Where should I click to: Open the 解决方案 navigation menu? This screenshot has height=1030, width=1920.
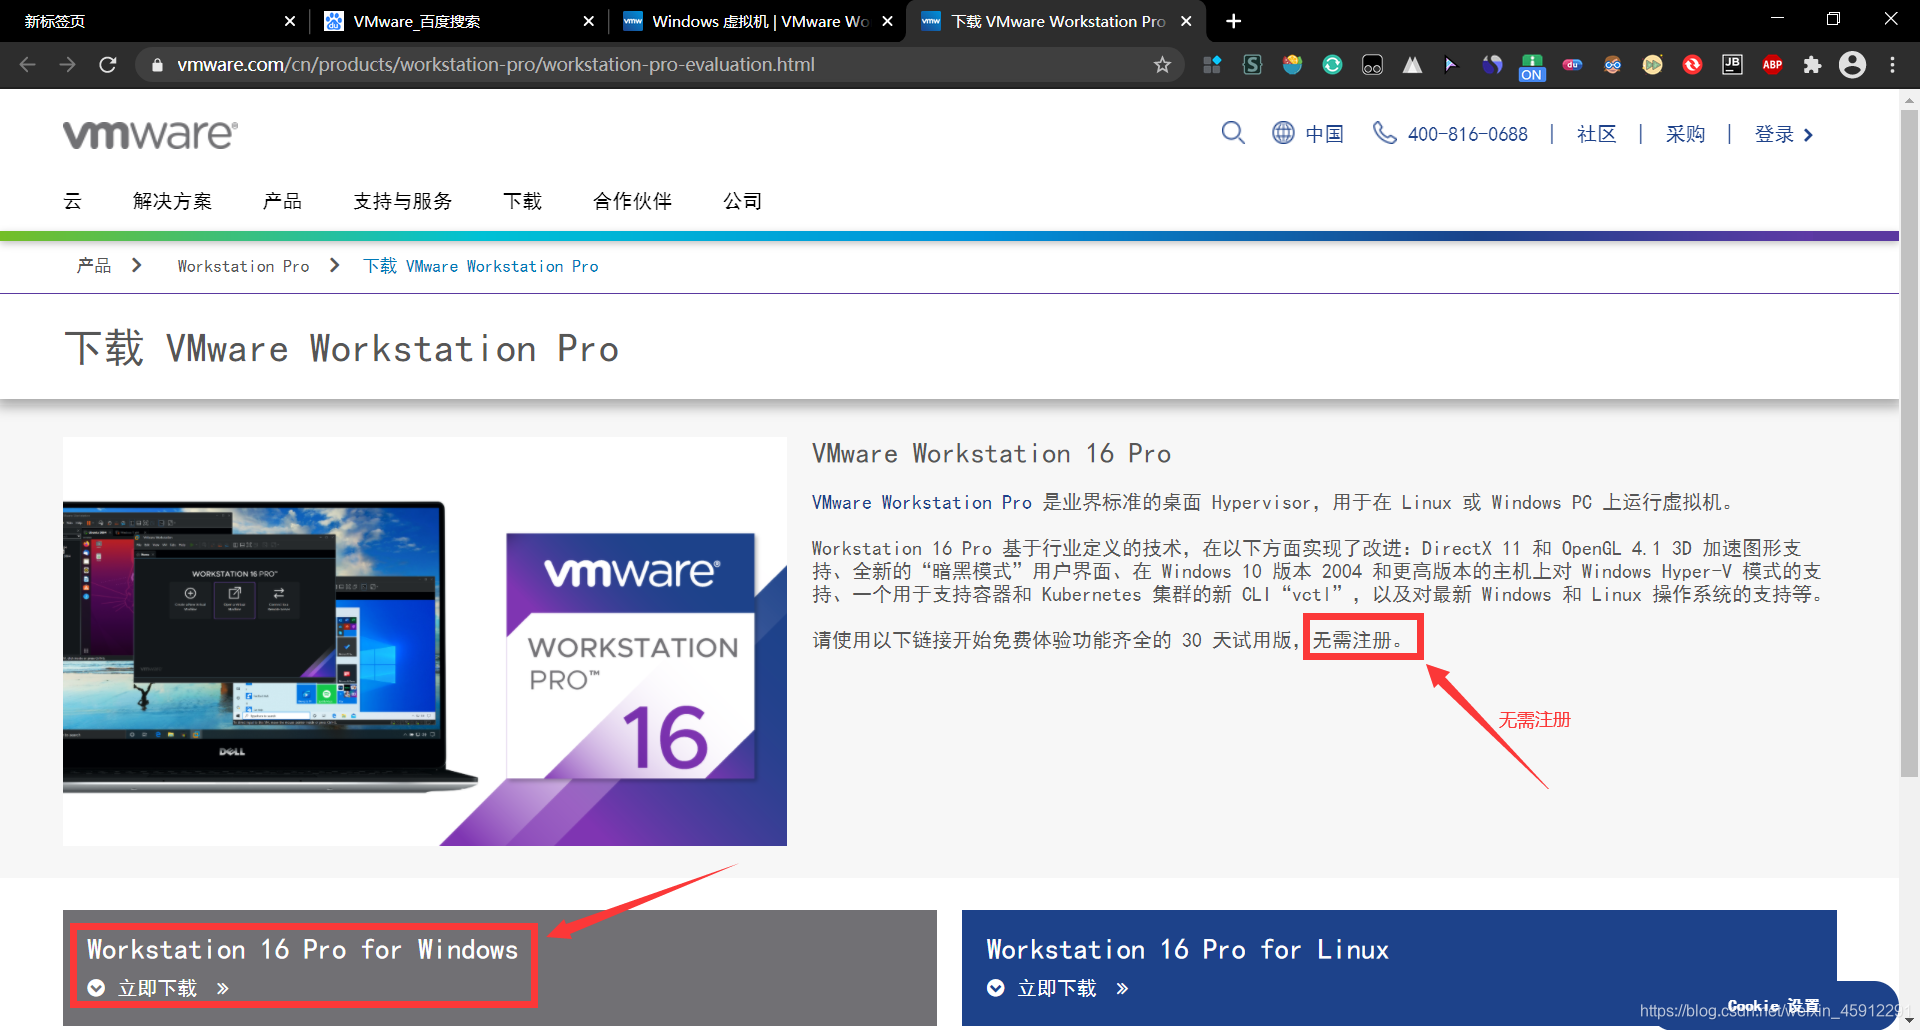[172, 201]
